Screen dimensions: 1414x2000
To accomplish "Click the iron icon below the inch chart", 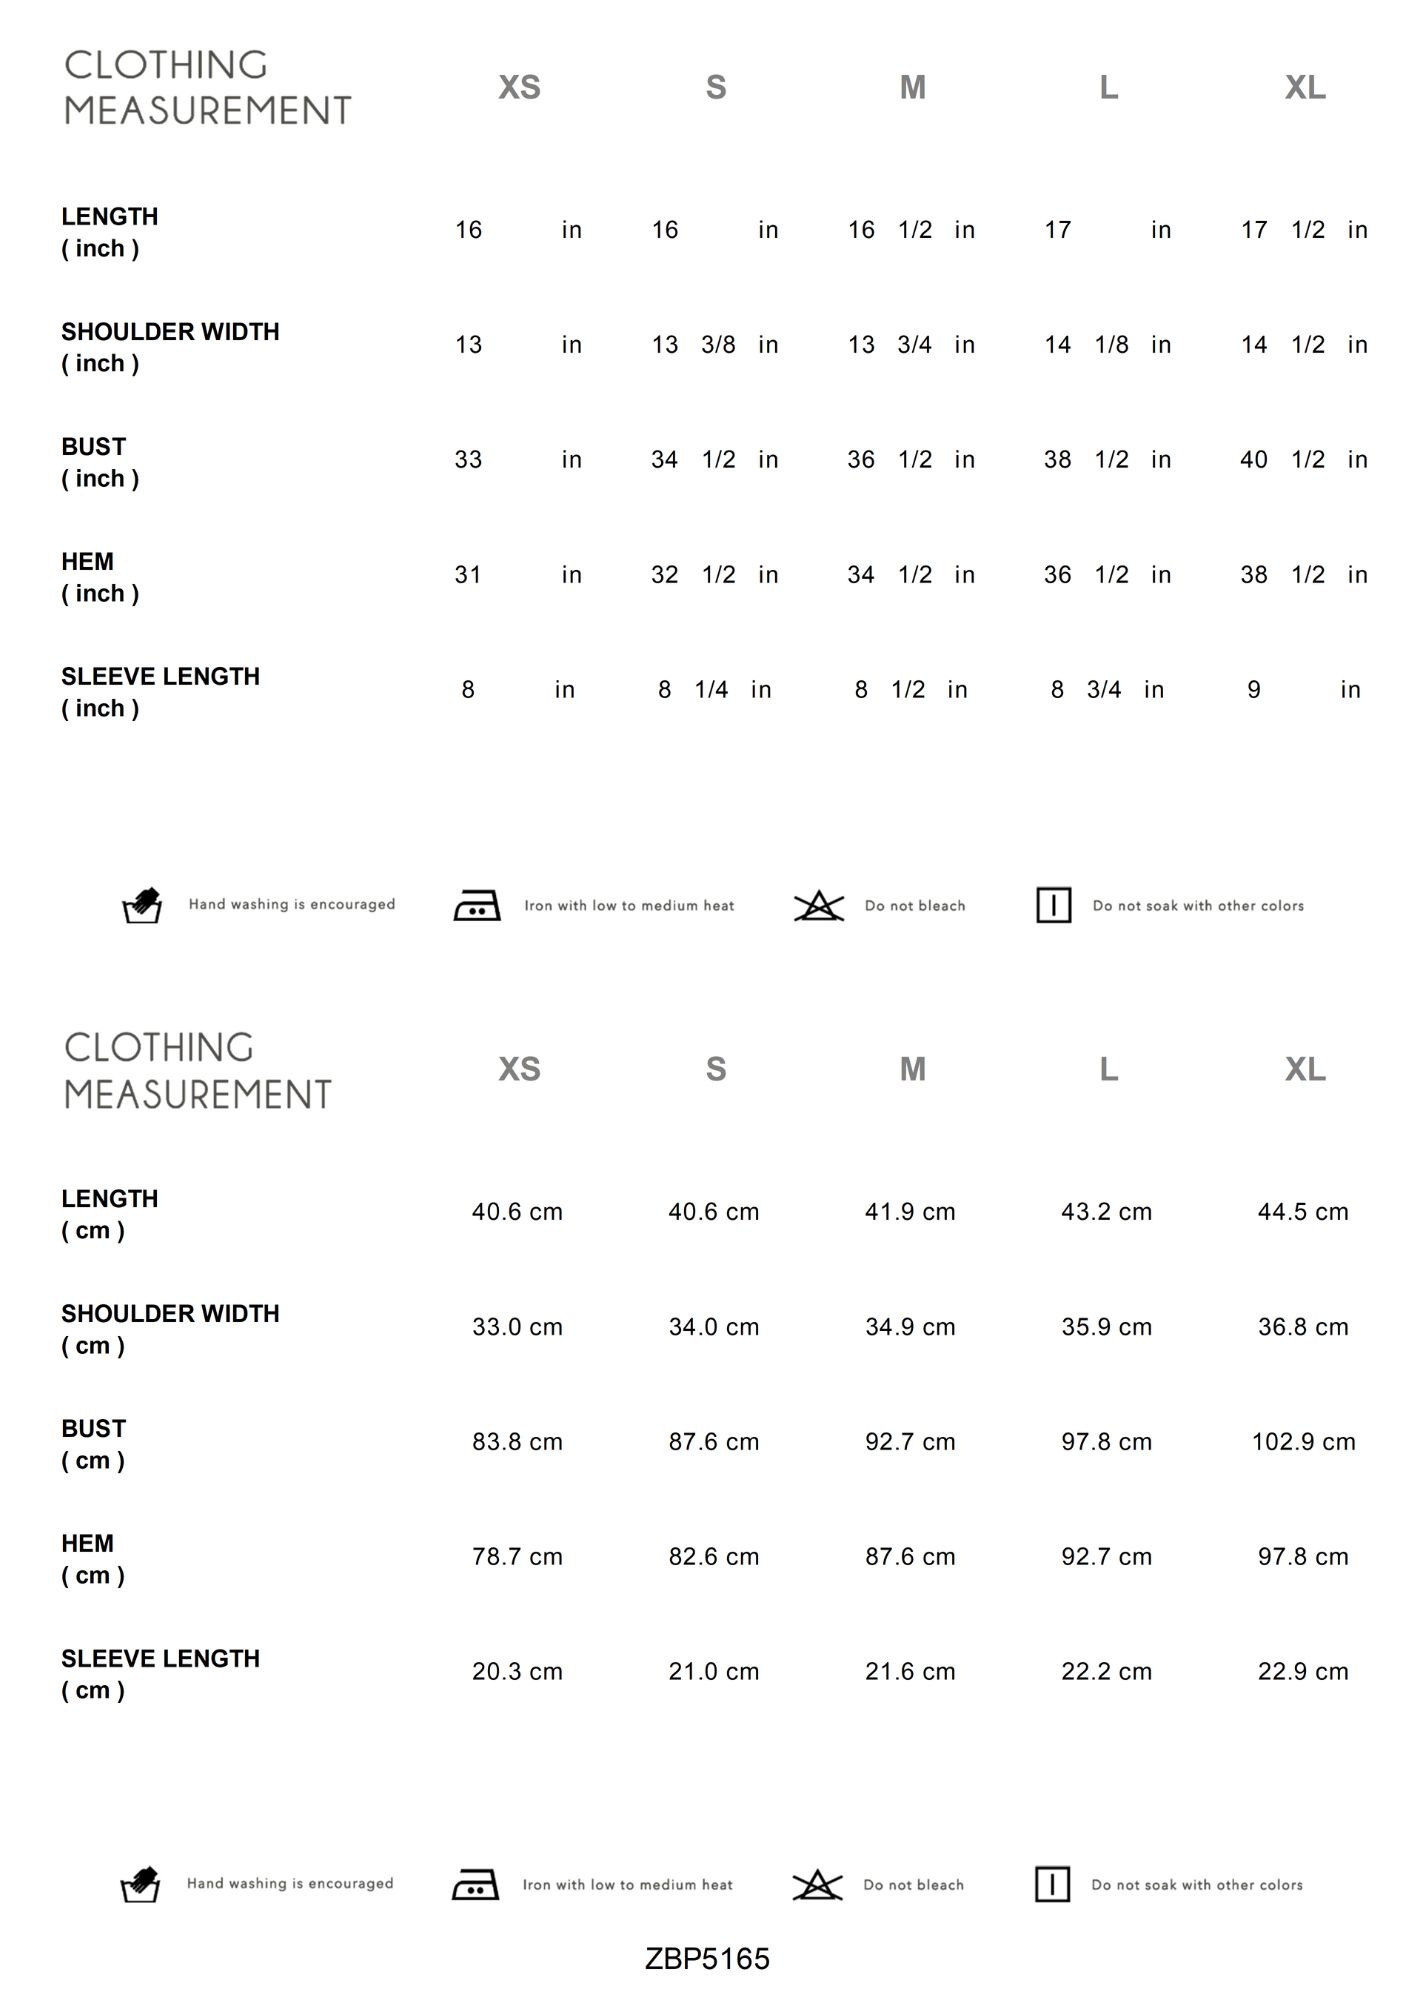I will pyautogui.click(x=477, y=905).
